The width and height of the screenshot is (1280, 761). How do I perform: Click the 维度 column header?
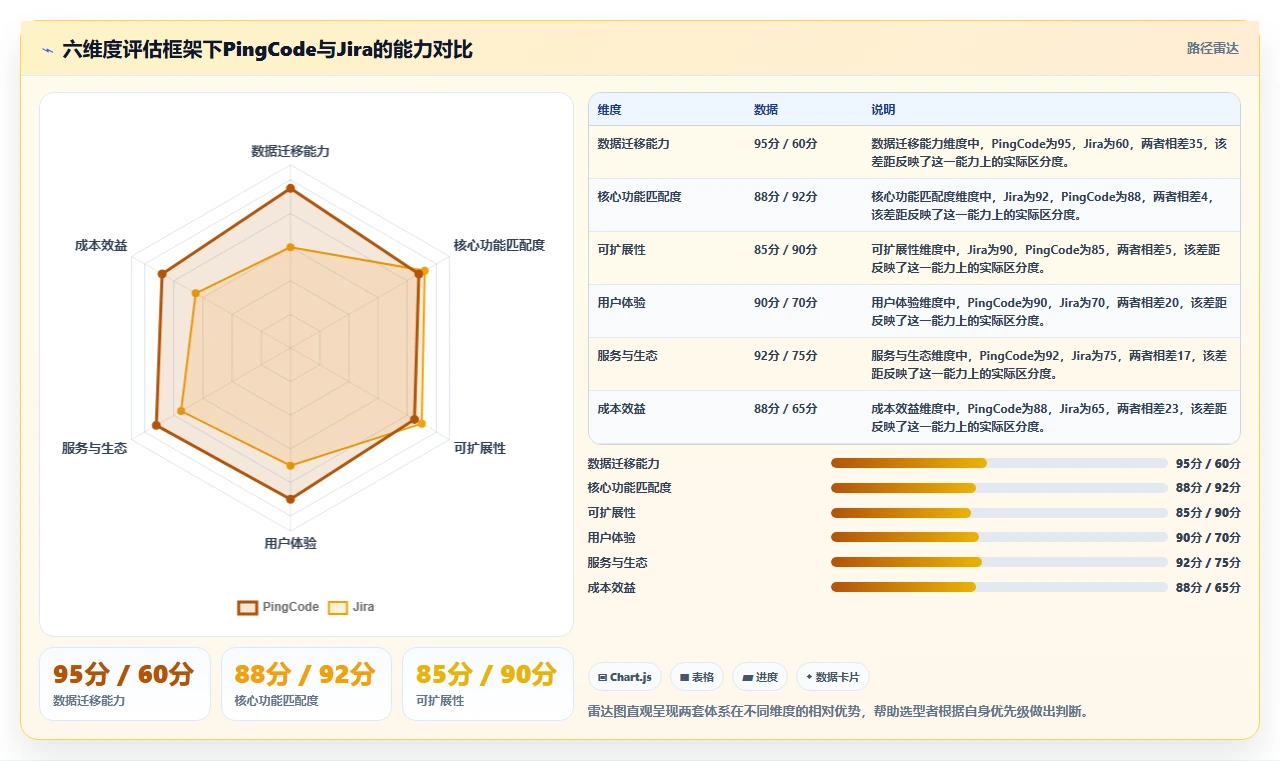click(609, 109)
